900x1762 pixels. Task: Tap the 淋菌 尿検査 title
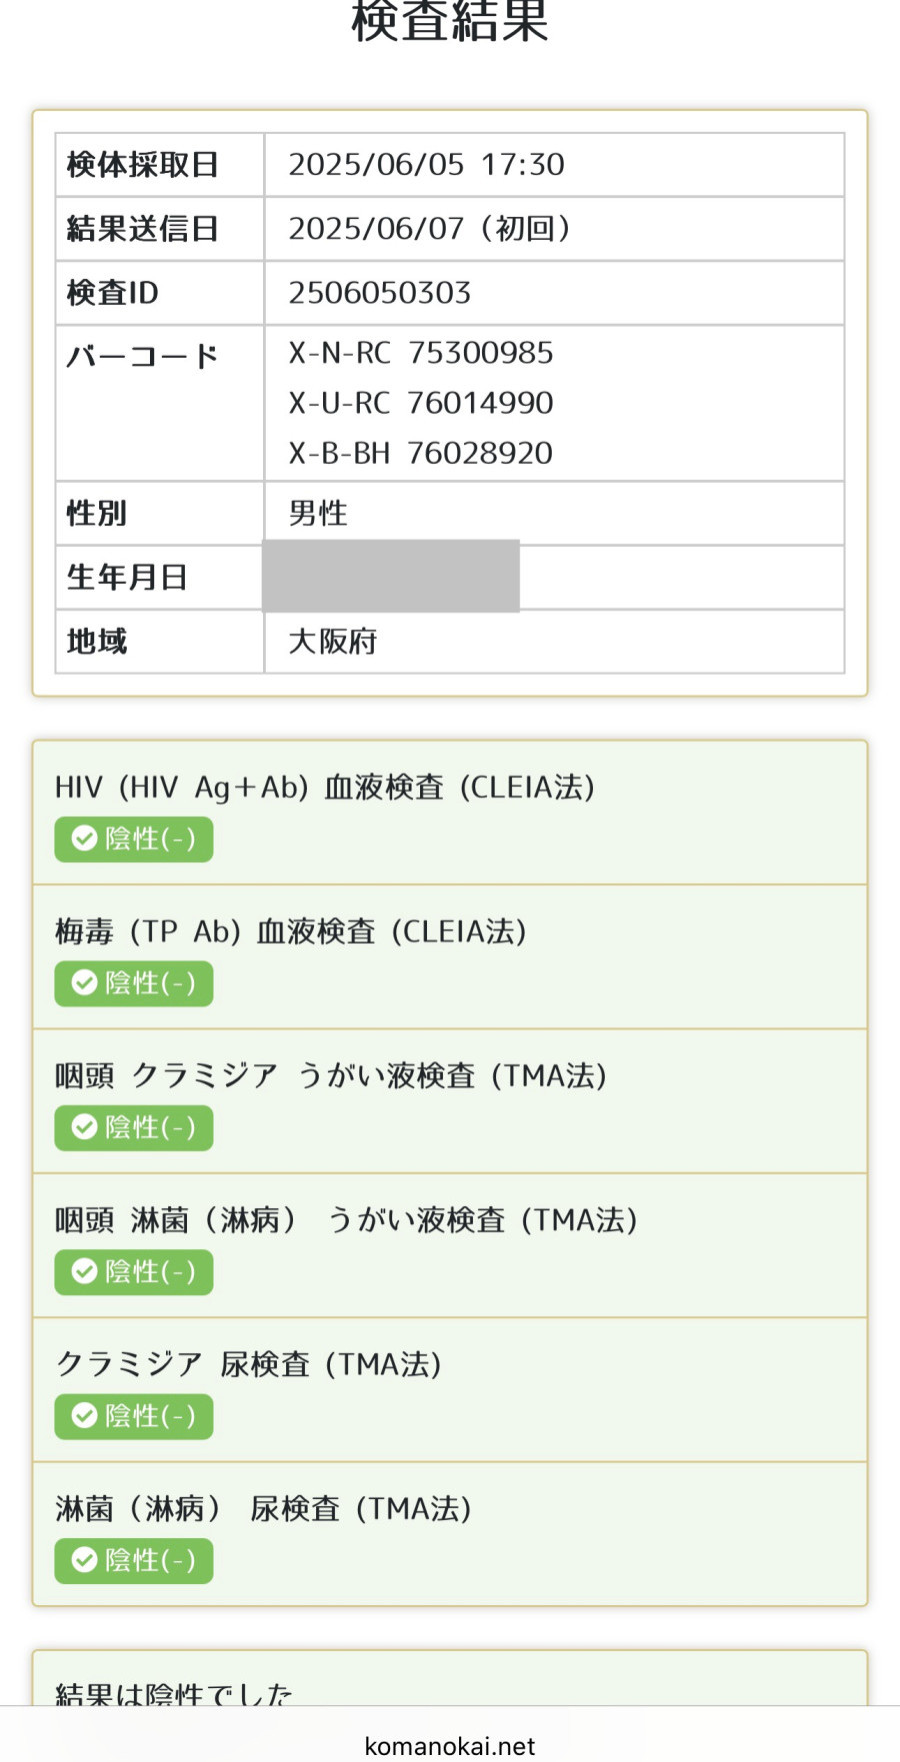tap(264, 1508)
